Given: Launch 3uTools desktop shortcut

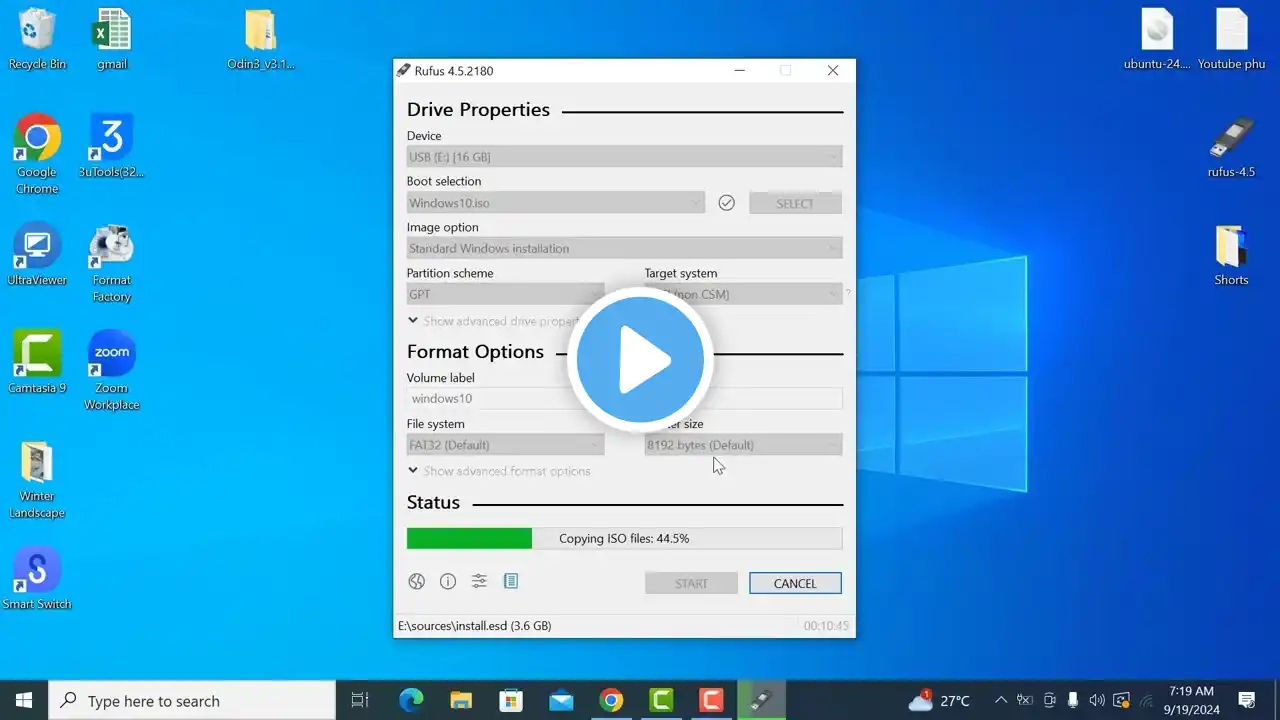Looking at the screenshot, I should [112, 147].
